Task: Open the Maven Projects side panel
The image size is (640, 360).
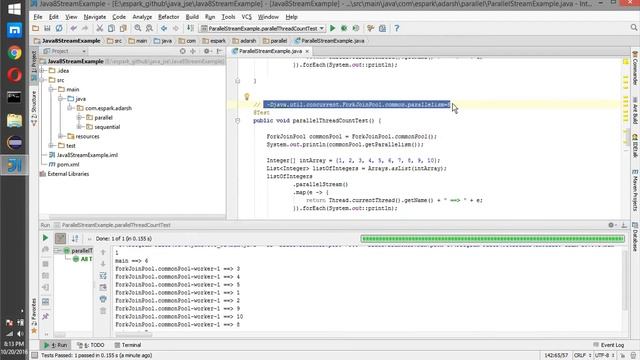Action: point(635,190)
